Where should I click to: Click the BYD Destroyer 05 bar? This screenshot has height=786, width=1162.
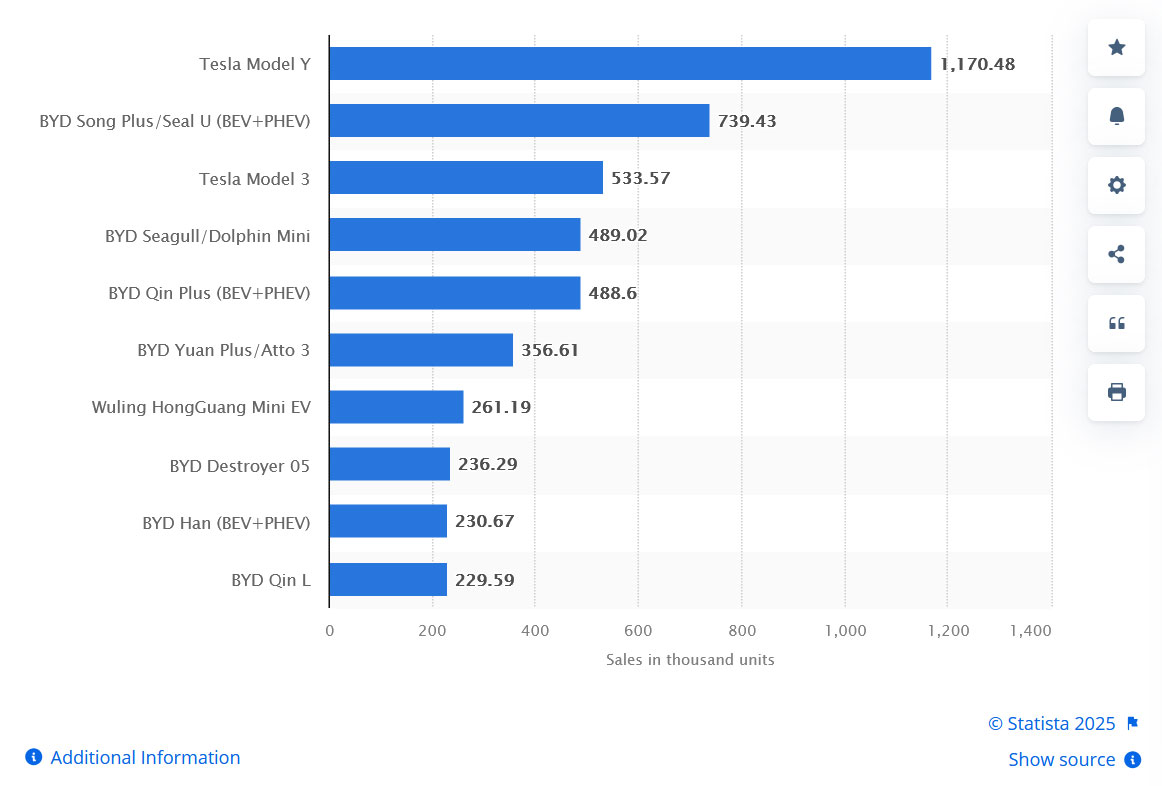[x=390, y=464]
